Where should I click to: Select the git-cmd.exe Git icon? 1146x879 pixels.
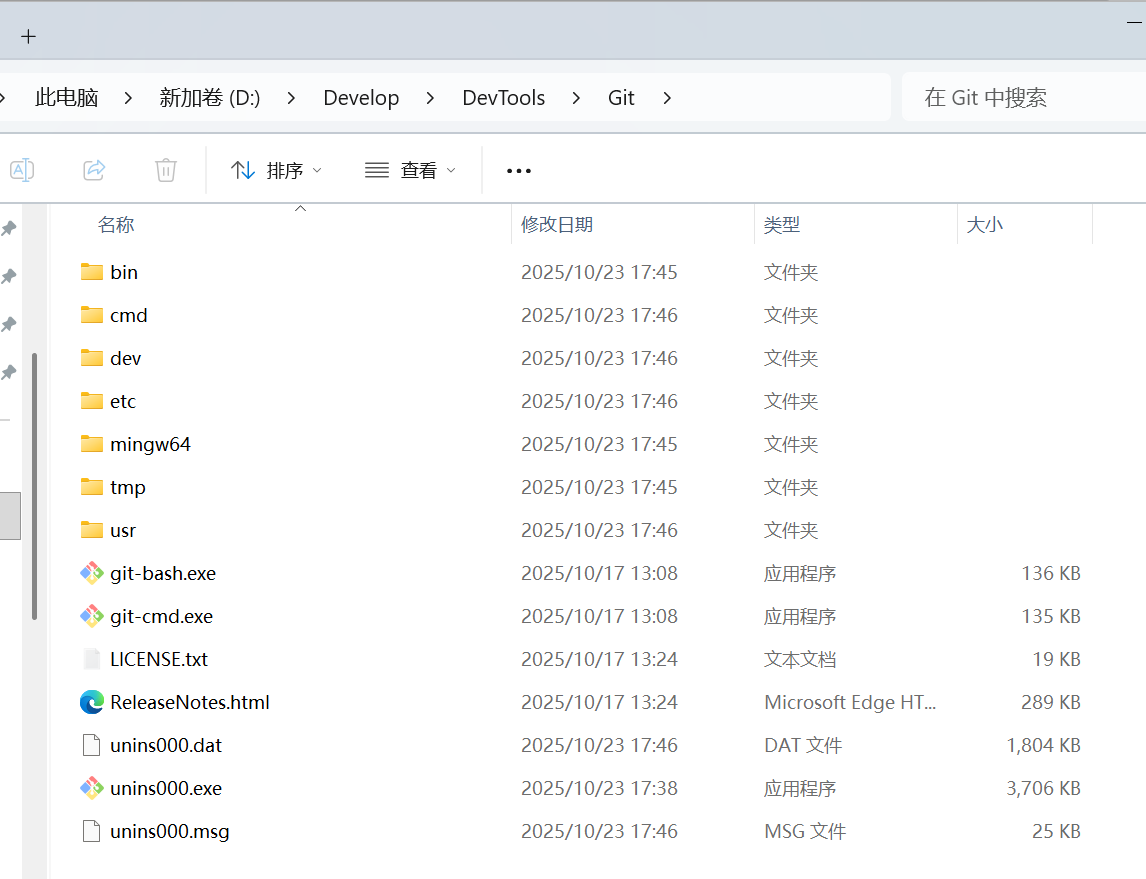(91, 616)
